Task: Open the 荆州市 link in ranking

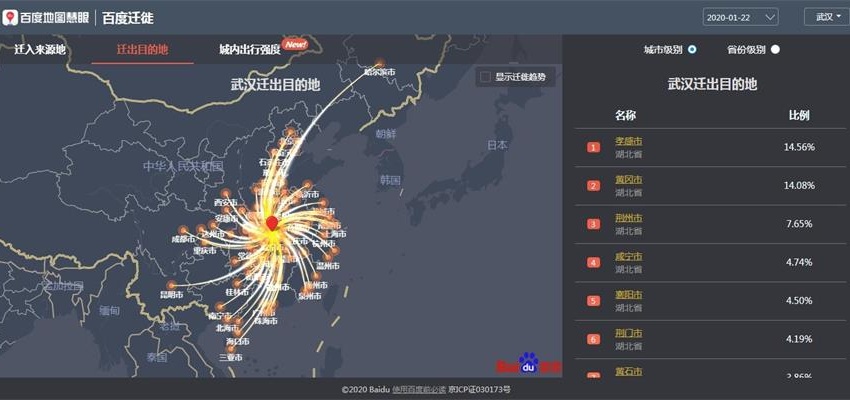Action: [x=628, y=218]
